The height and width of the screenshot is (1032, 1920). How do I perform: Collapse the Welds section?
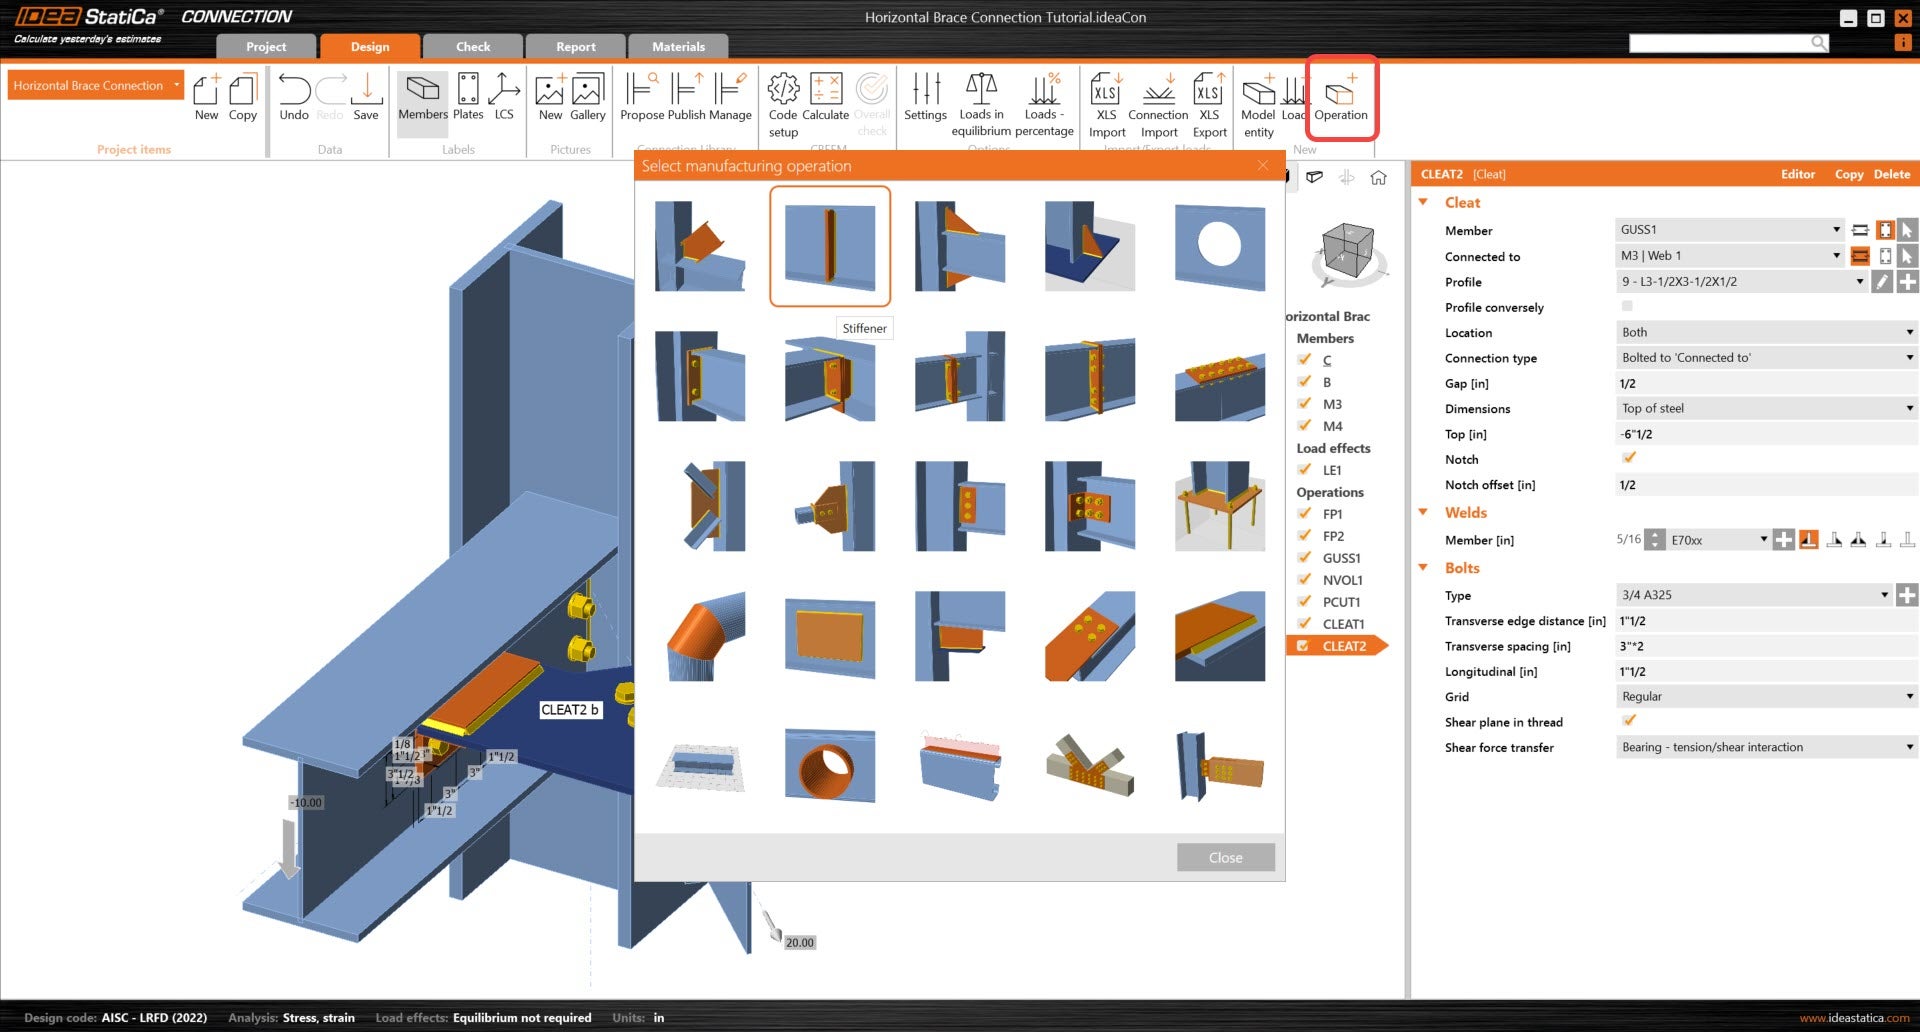(x=1423, y=512)
